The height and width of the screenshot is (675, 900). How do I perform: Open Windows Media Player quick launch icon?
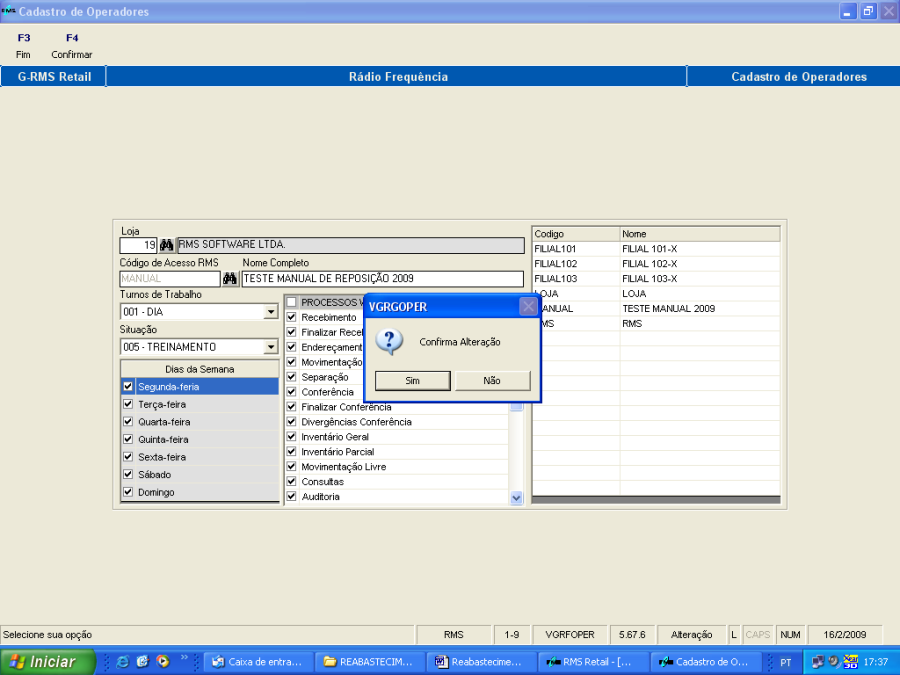pos(163,662)
